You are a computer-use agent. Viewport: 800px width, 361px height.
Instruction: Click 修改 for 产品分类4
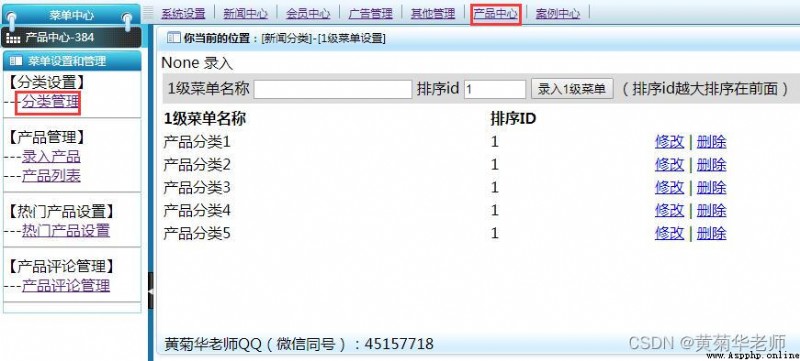point(669,210)
